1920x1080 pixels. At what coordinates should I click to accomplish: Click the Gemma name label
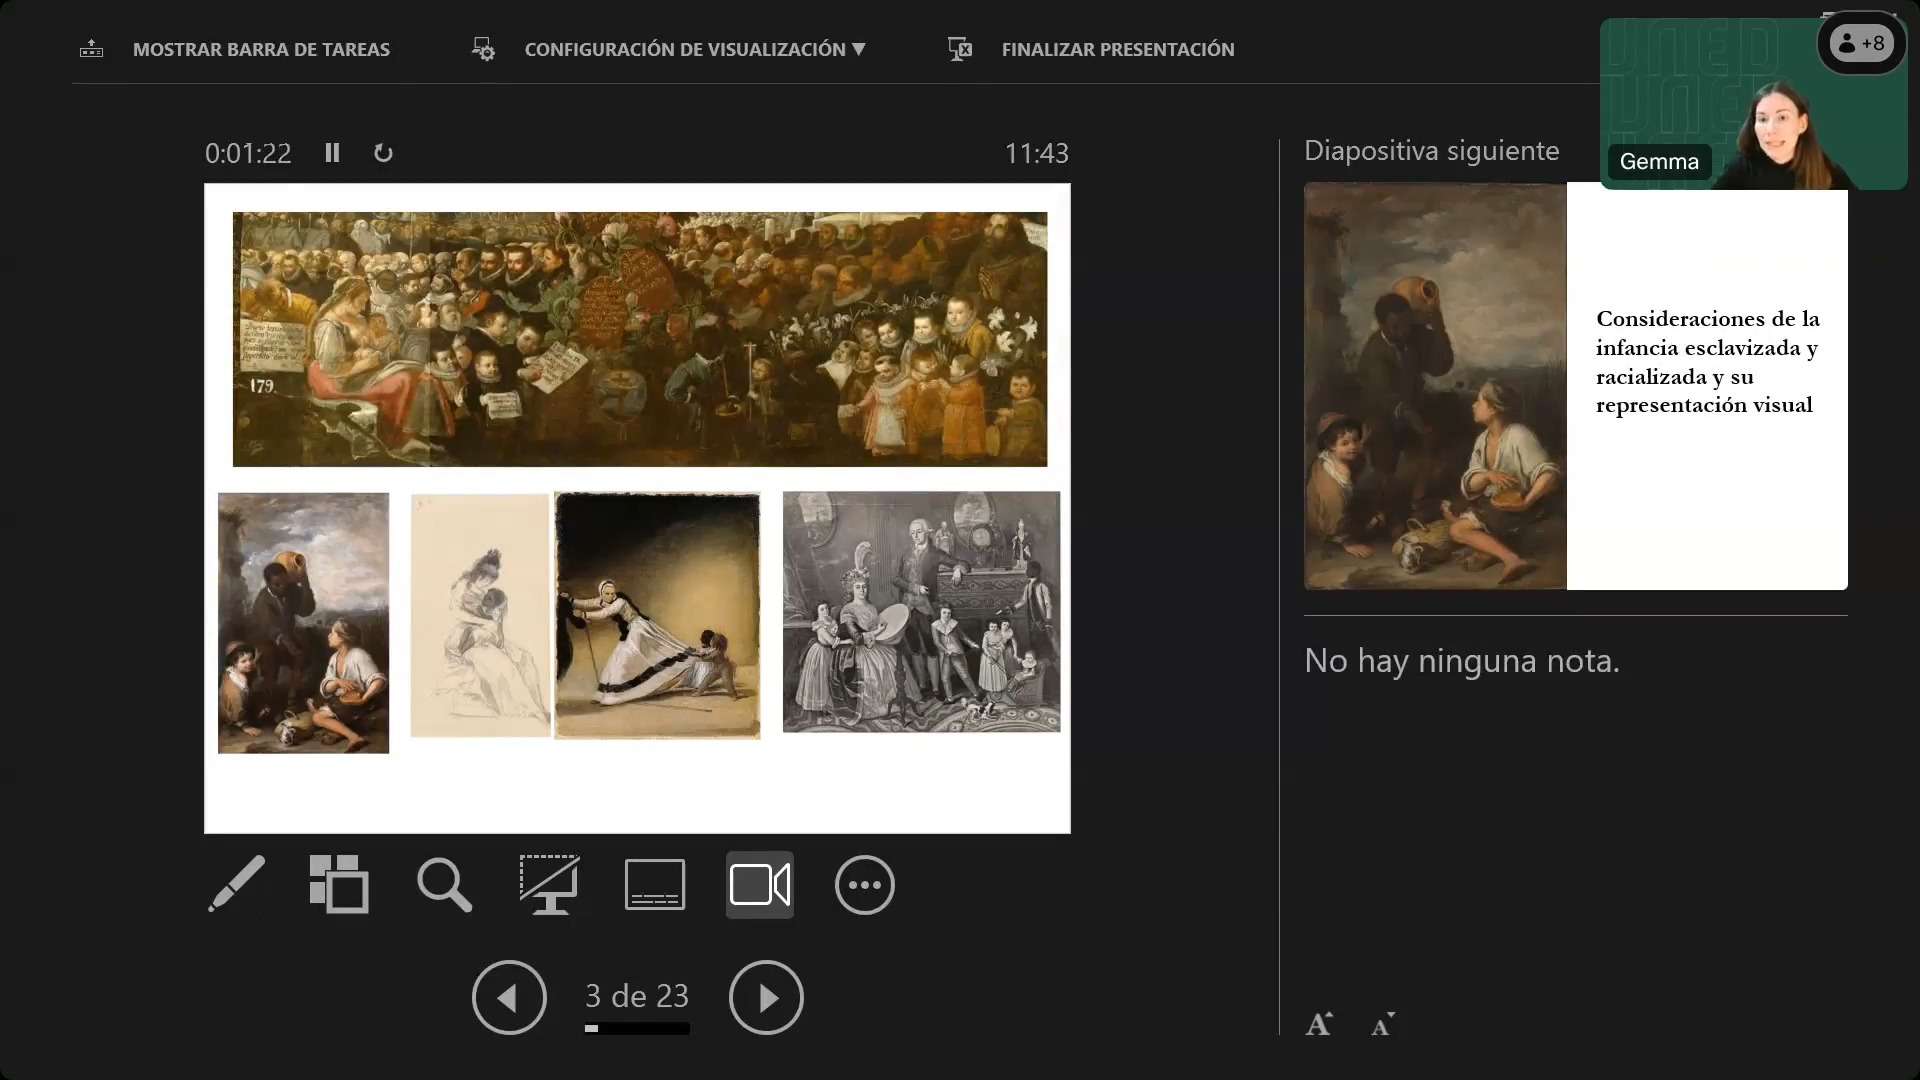point(1659,161)
